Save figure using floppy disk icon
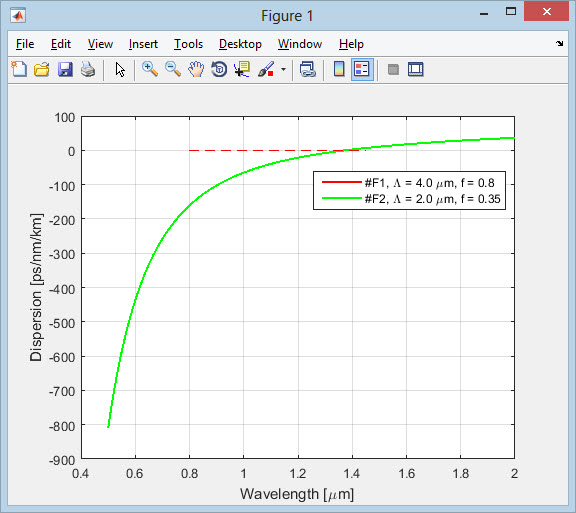 click(x=65, y=69)
